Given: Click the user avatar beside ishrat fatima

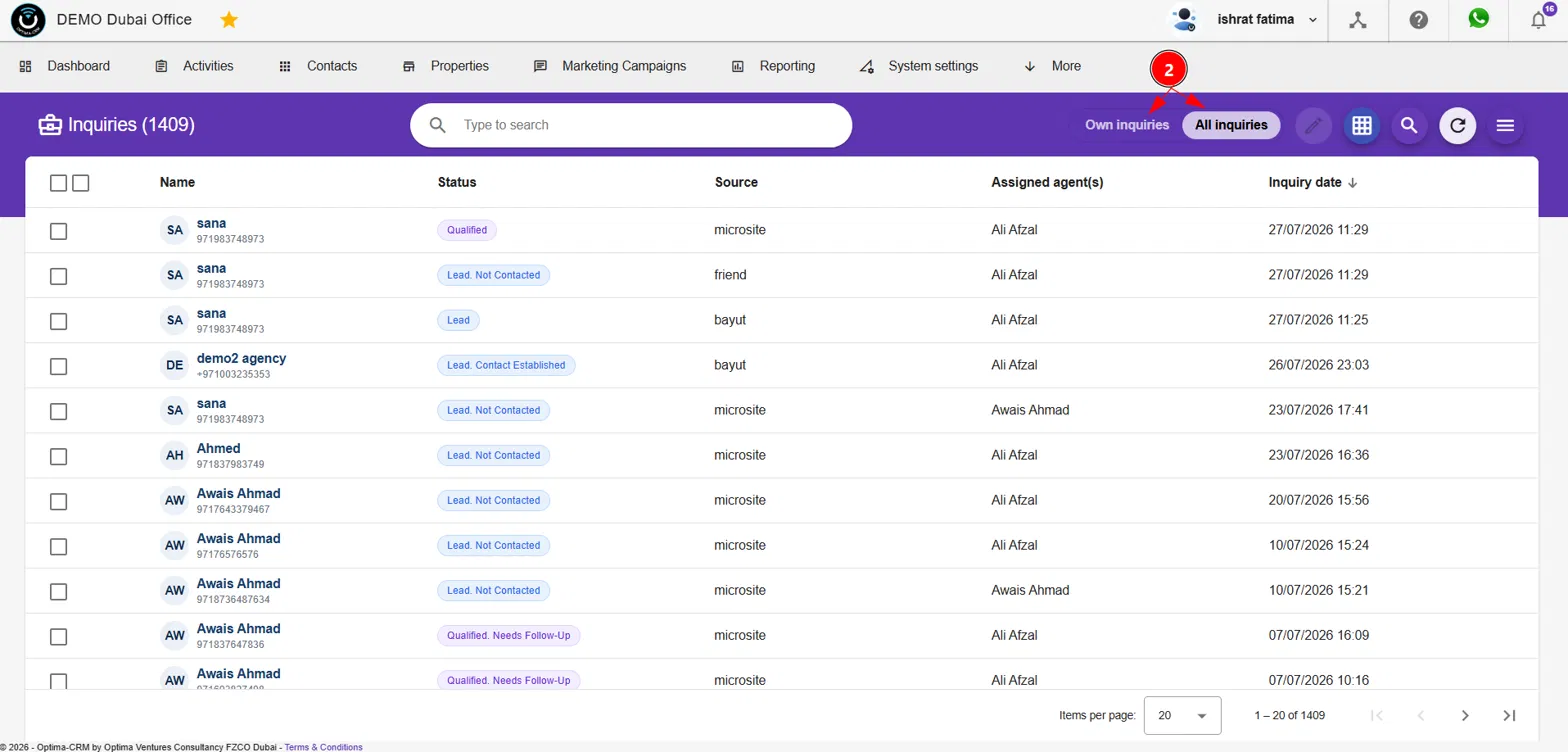Looking at the screenshot, I should [x=1184, y=20].
